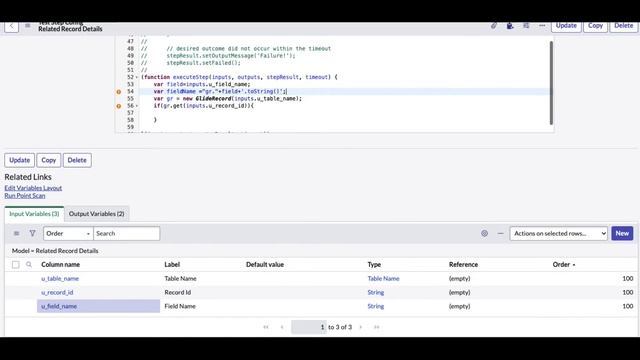Click order value 100 in u_record_id row
The width and height of the screenshot is (640, 360).
[628, 292]
